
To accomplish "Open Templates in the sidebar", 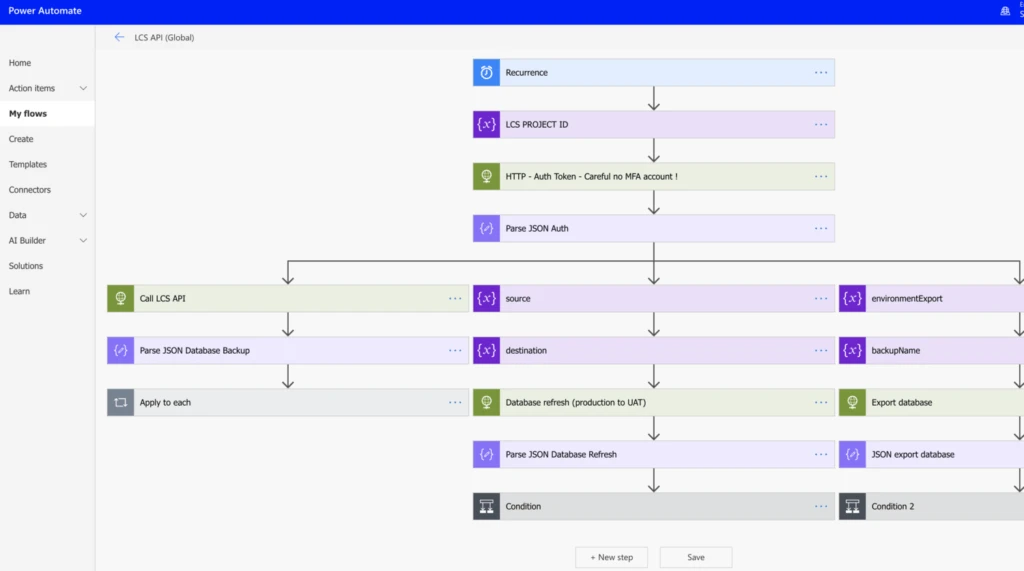I will point(28,165).
